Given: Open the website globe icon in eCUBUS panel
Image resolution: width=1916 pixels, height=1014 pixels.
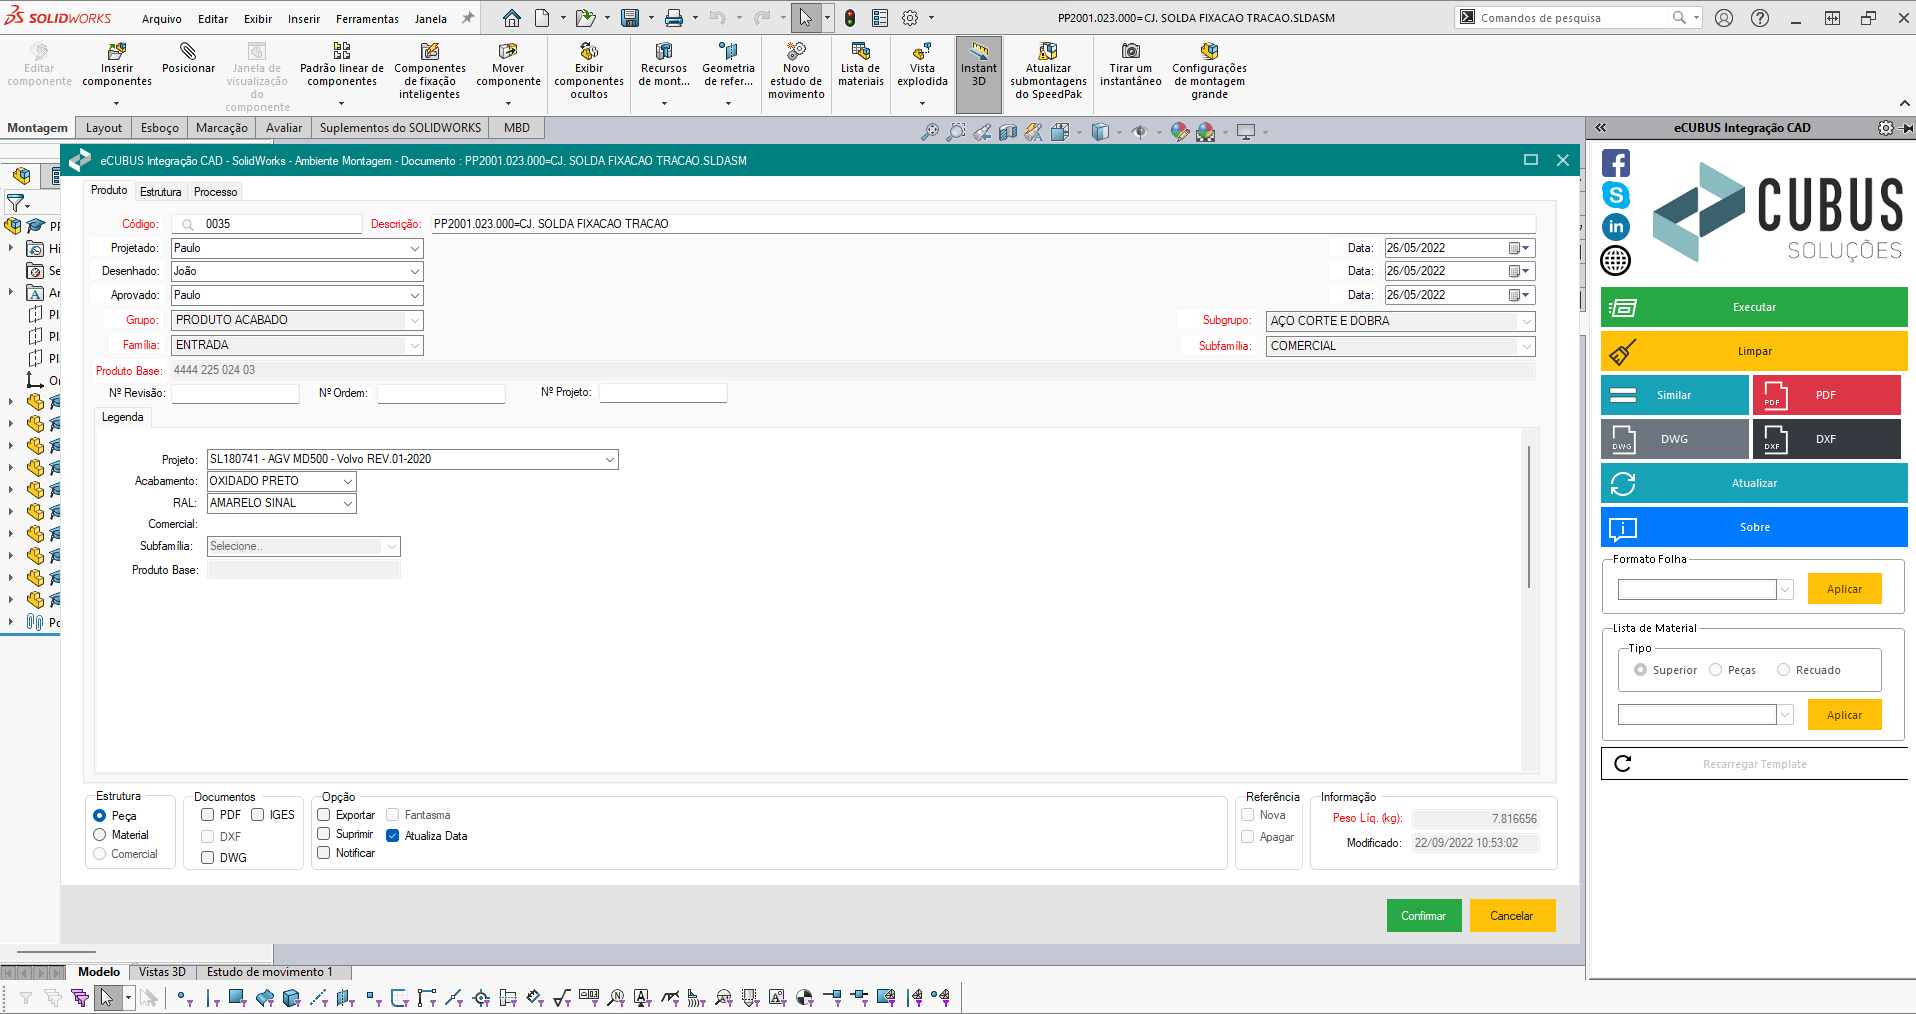Looking at the screenshot, I should tap(1615, 261).
